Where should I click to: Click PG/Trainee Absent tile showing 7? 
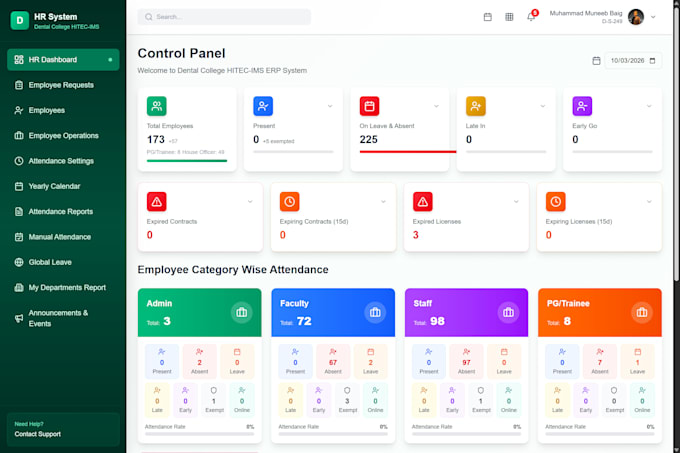click(x=600, y=362)
